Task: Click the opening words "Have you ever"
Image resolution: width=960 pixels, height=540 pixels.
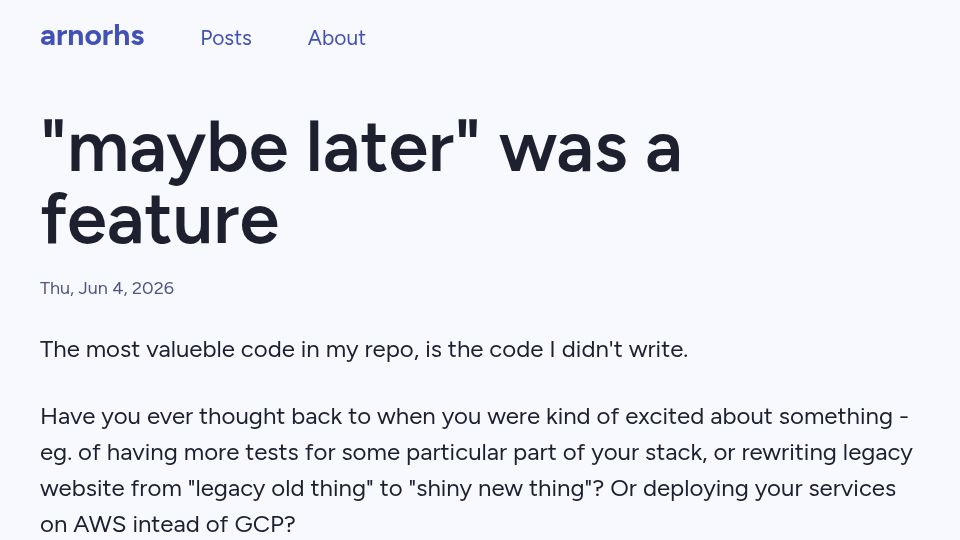Action: [116, 417]
